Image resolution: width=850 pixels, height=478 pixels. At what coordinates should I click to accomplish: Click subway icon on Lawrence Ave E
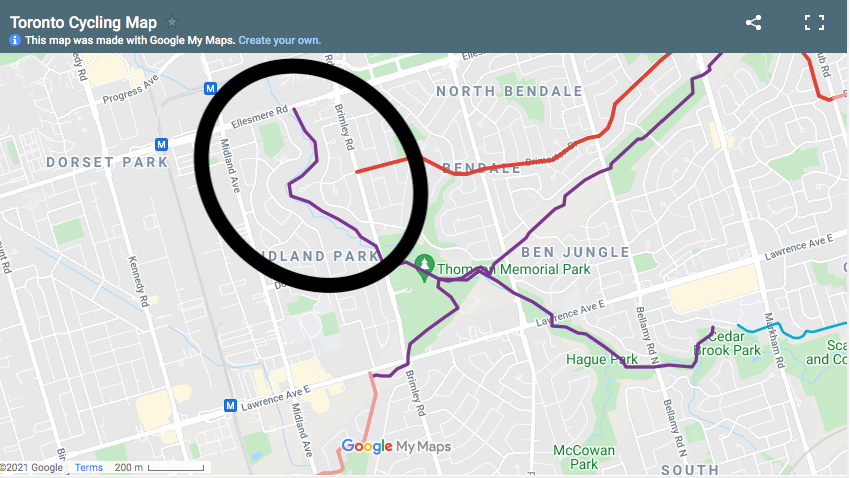(x=230, y=405)
